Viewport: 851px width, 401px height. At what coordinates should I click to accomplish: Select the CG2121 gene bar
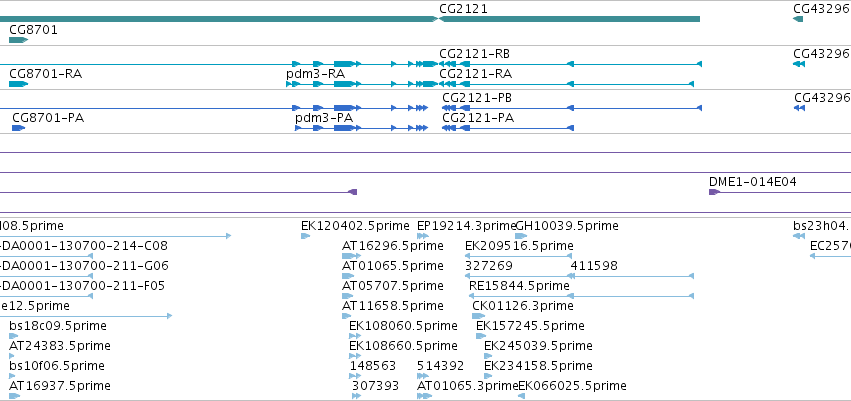(x=569, y=19)
